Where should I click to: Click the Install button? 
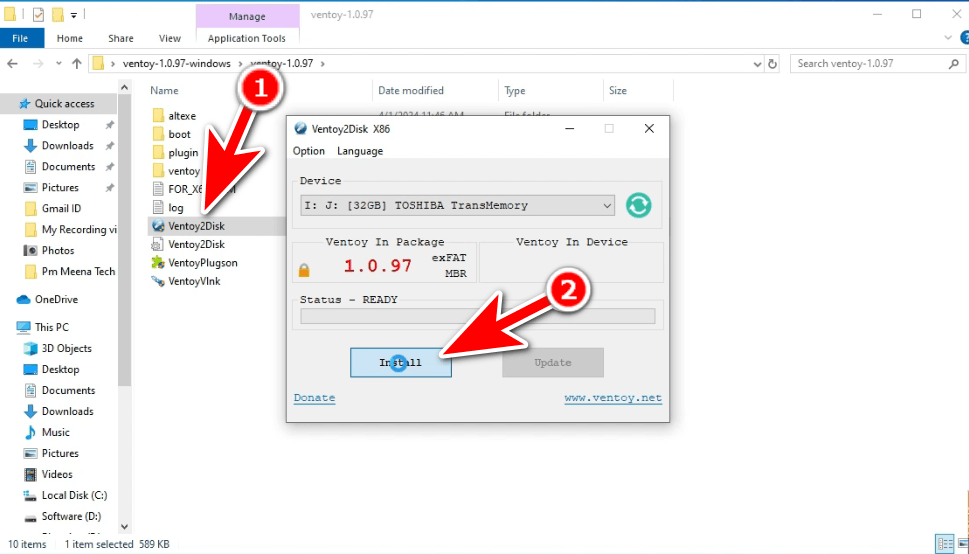pyautogui.click(x=400, y=363)
